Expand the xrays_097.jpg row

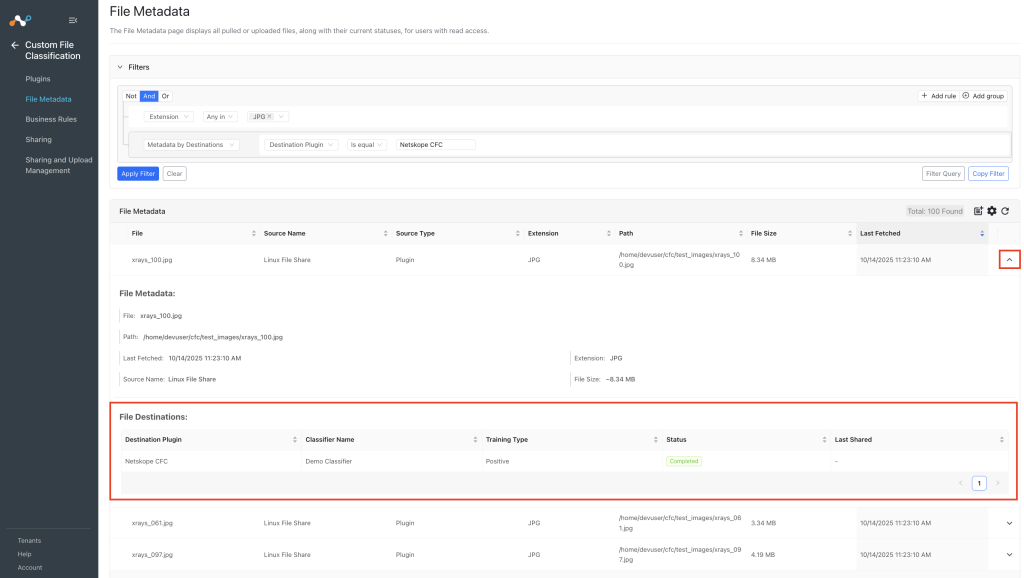[1010, 554]
